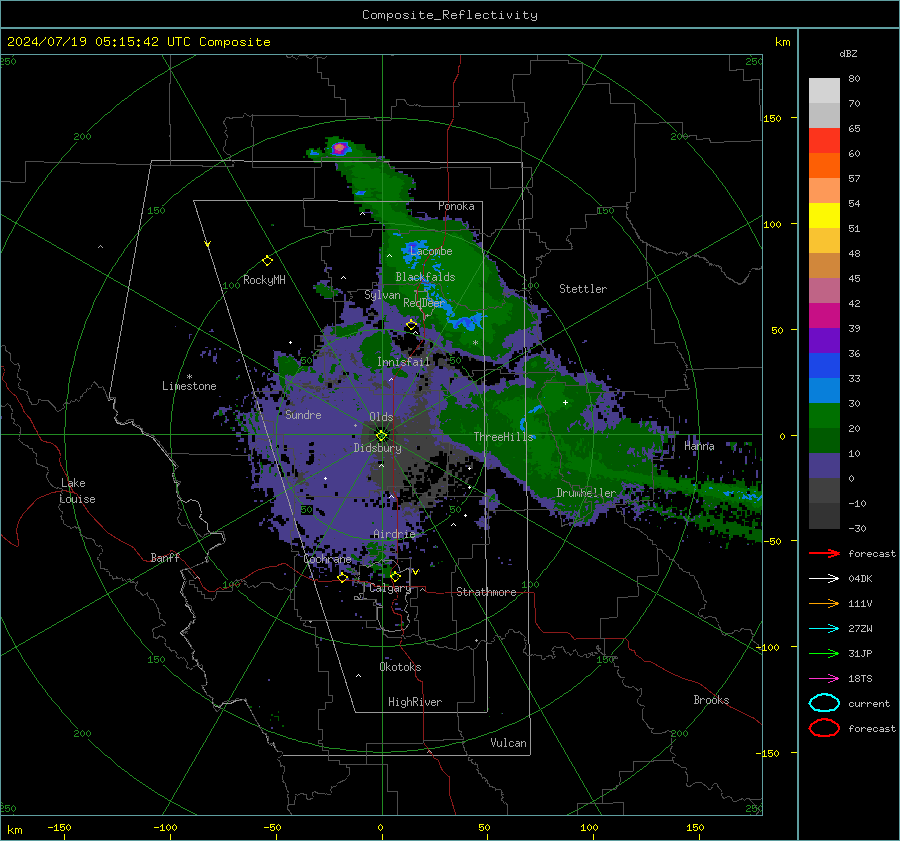The image size is (900, 841).
Task: Click the Cochrane city label
Action: click(327, 559)
